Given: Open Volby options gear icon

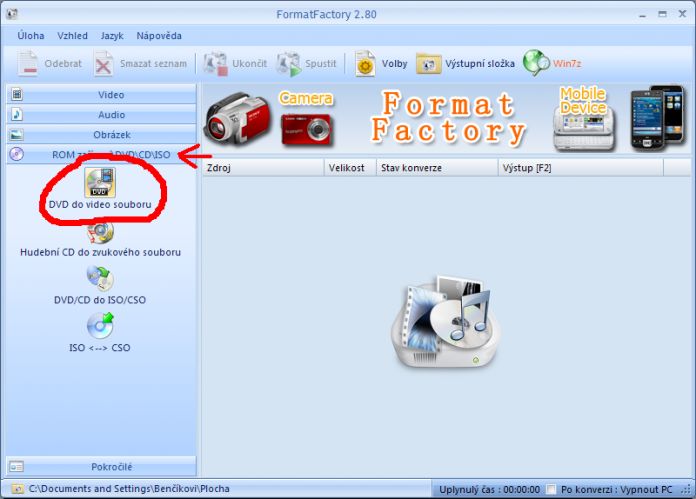Looking at the screenshot, I should pos(365,64).
